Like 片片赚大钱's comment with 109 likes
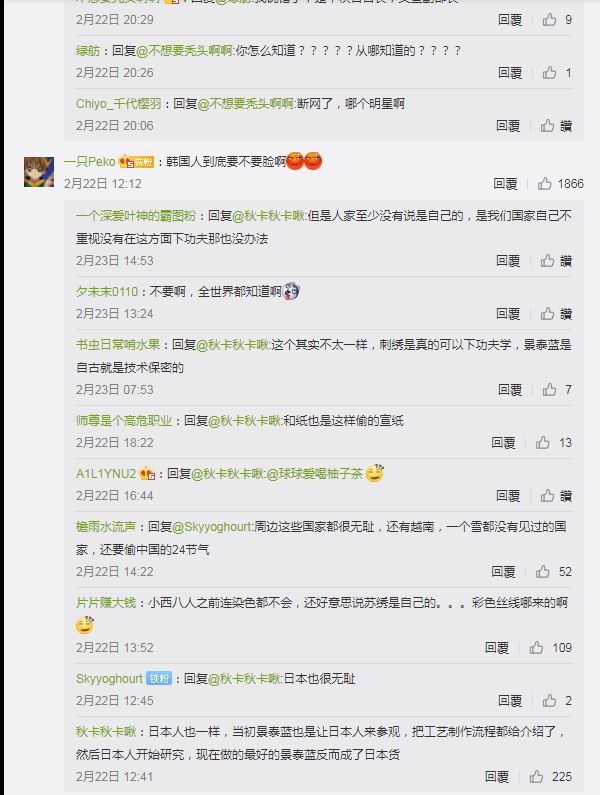The image size is (600, 795). pyautogui.click(x=537, y=647)
